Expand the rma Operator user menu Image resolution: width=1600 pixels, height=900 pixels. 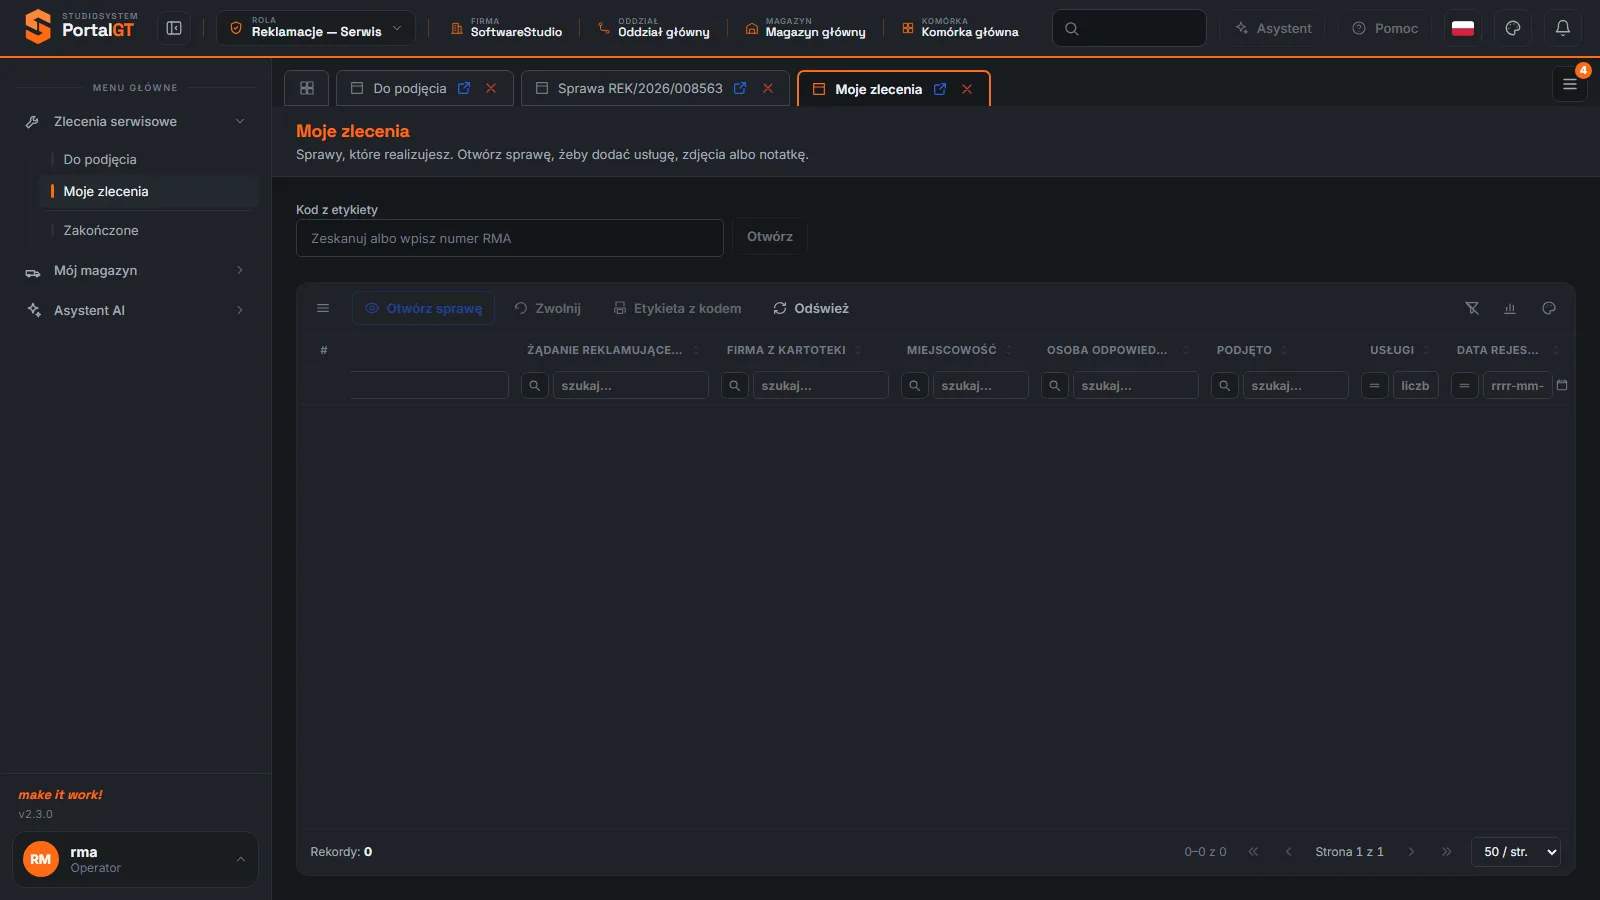[135, 859]
